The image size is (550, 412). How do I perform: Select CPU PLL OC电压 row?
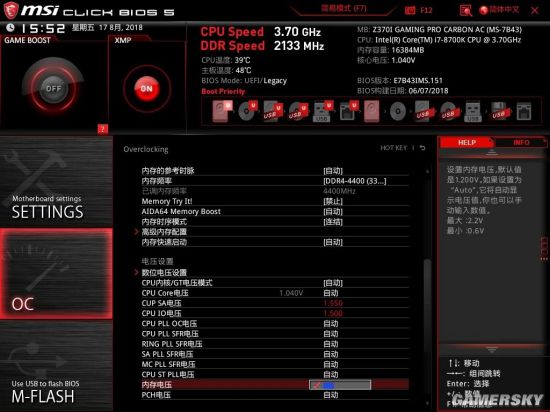pyautogui.click(x=275, y=323)
